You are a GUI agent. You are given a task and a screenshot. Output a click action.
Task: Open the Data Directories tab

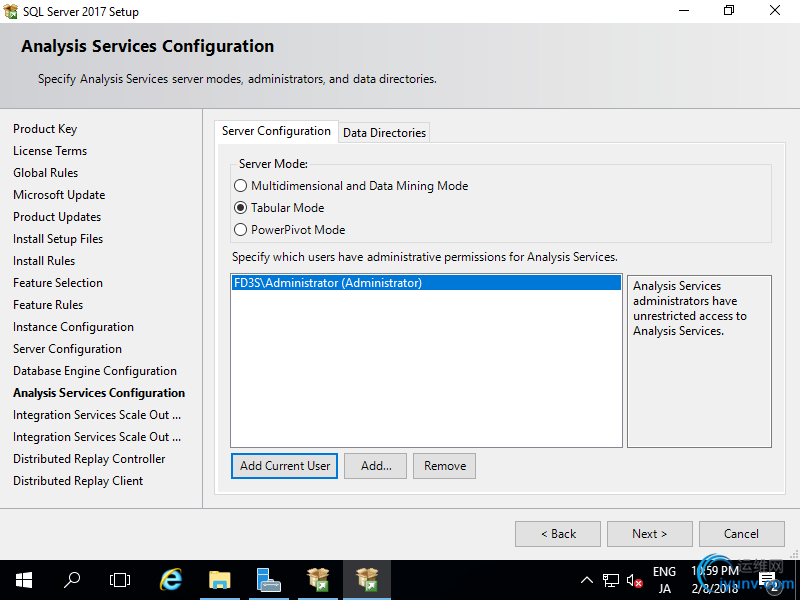tap(384, 133)
